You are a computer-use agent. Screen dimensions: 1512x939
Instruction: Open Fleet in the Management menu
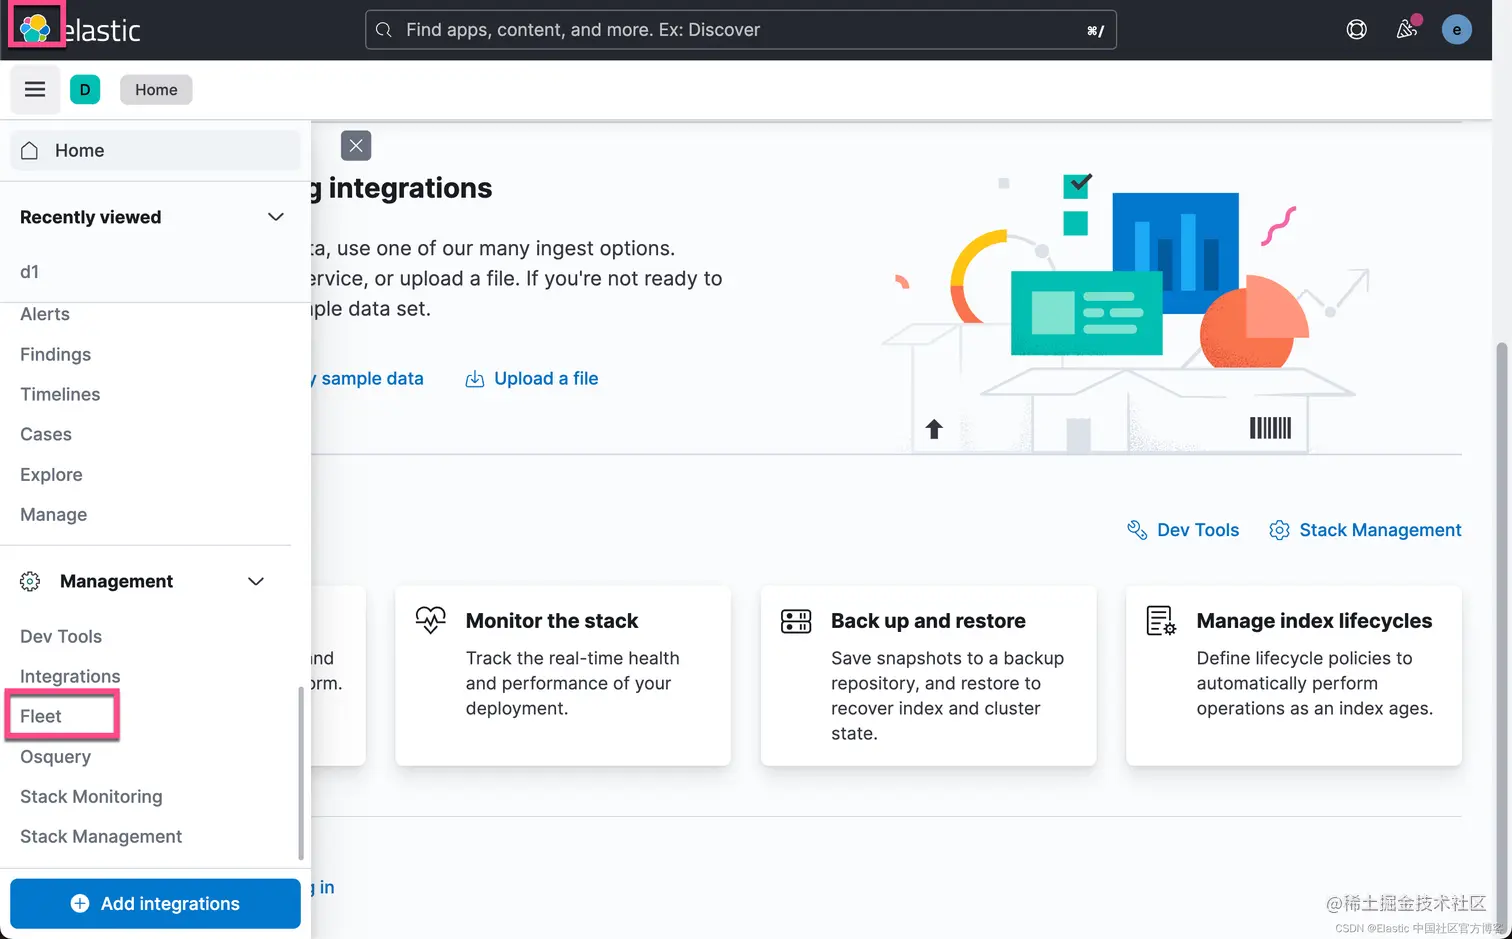(41, 717)
